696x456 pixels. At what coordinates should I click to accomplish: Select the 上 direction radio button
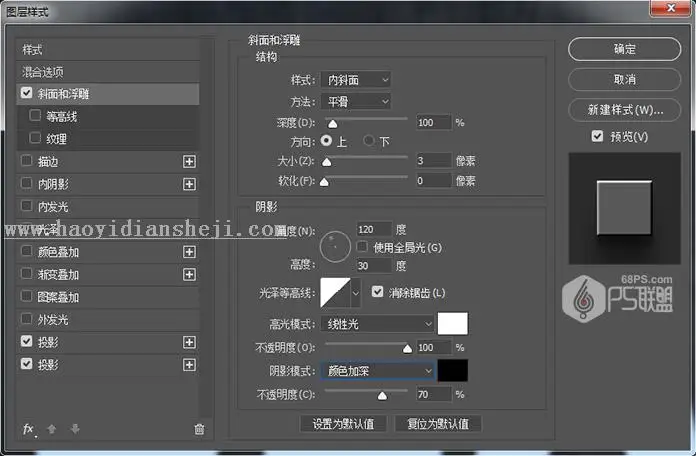[x=326, y=141]
